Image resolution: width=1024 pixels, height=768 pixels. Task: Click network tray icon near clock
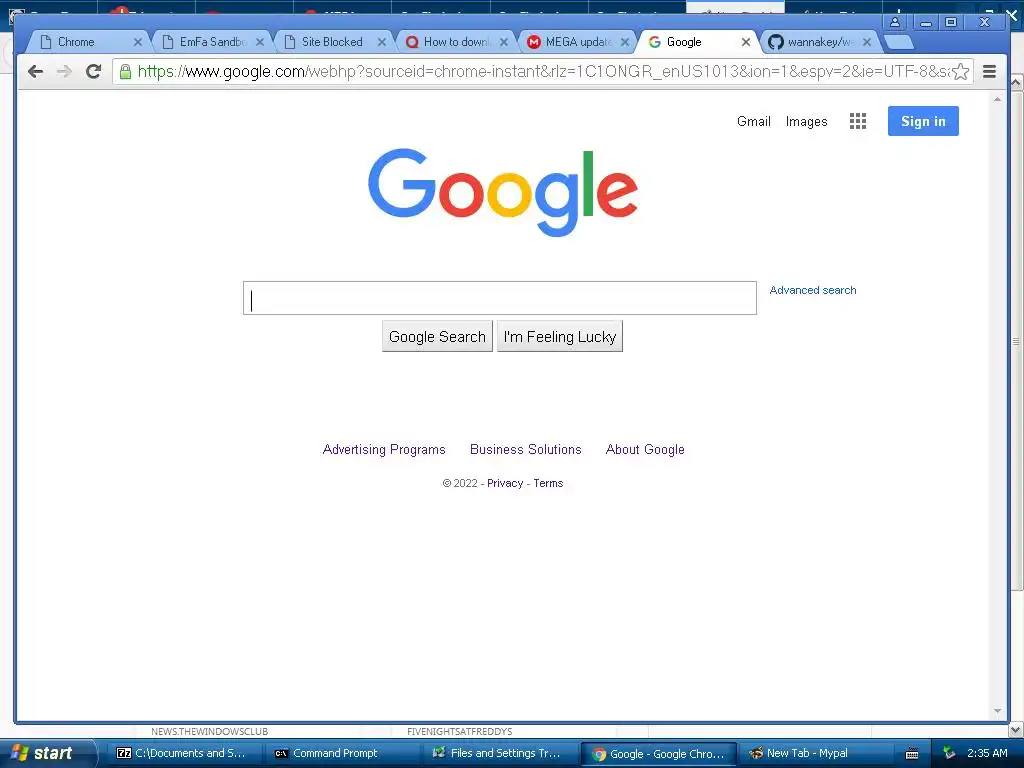click(x=949, y=753)
